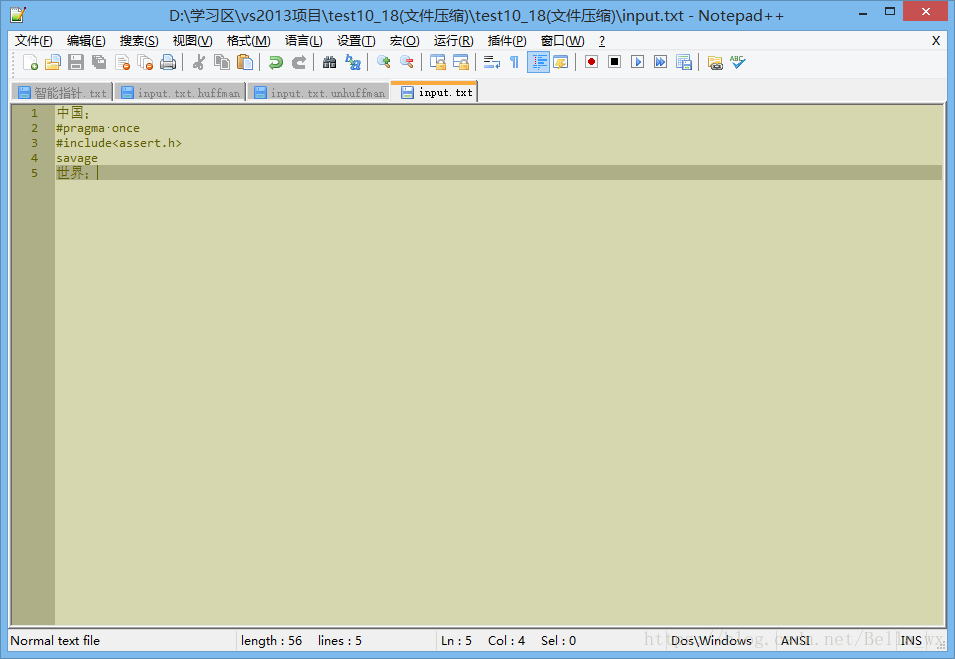The image size is (955, 659).
Task: Open the 插件(P) menu
Action: tap(507, 41)
